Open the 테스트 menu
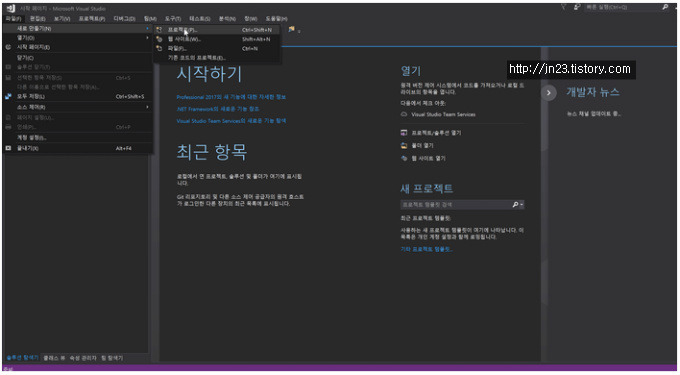 199,19
